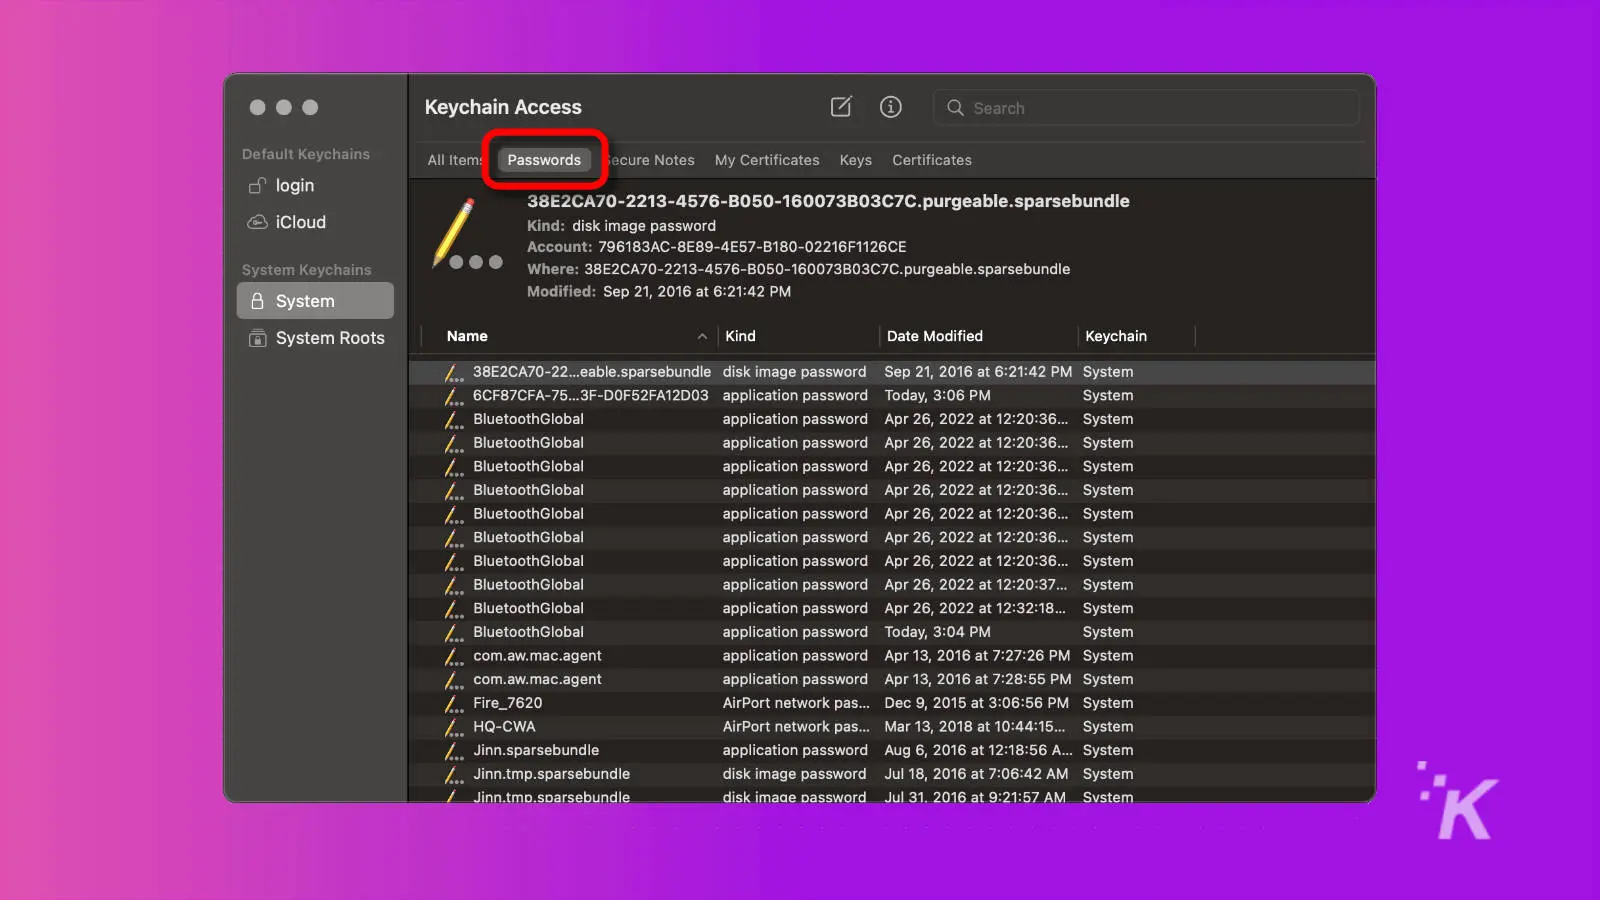Select the Fire_7620 AirPort network password
This screenshot has width=1600, height=900.
click(x=892, y=703)
